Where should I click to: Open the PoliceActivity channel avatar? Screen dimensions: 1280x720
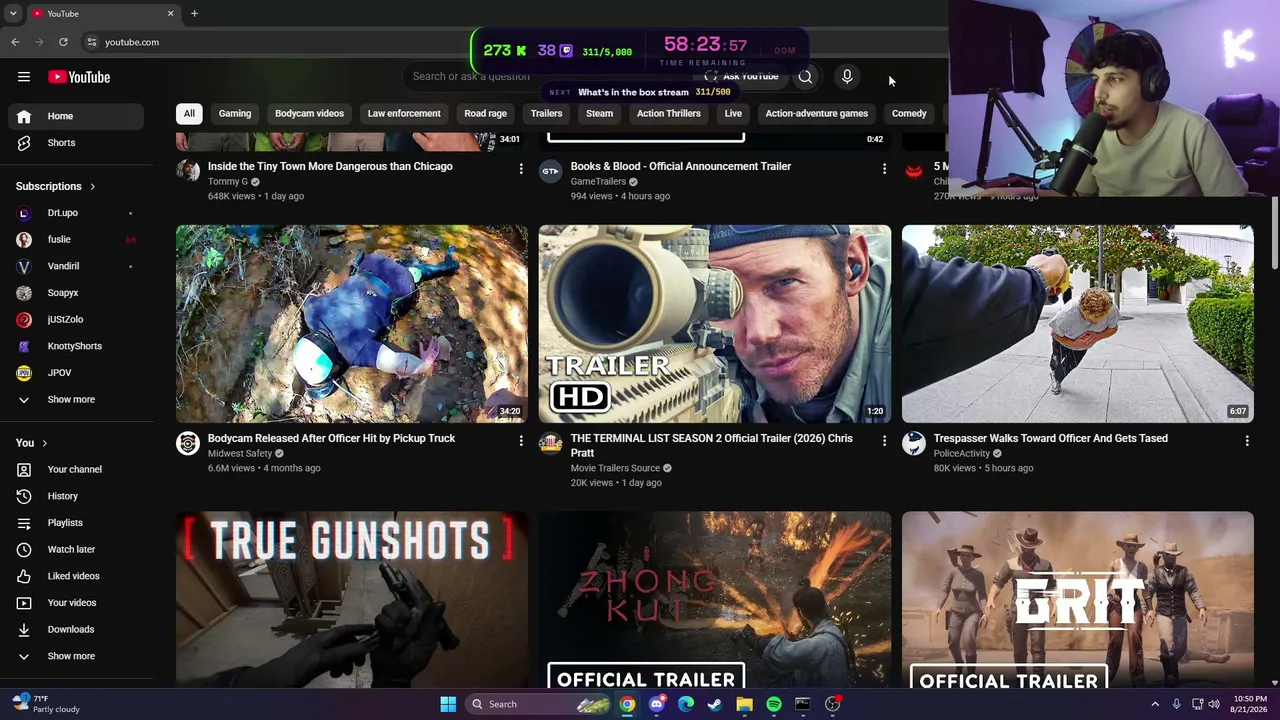[914, 443]
